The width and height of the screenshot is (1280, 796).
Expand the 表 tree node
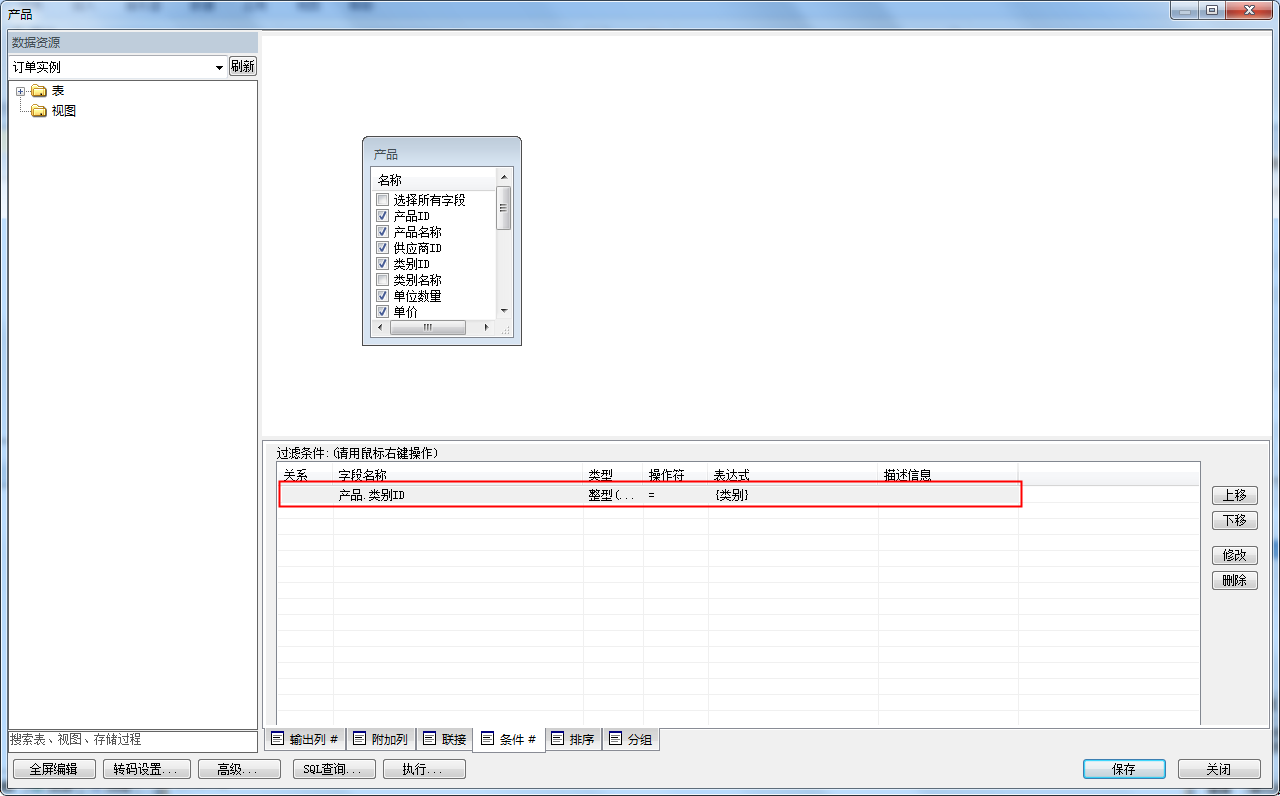(x=20, y=91)
